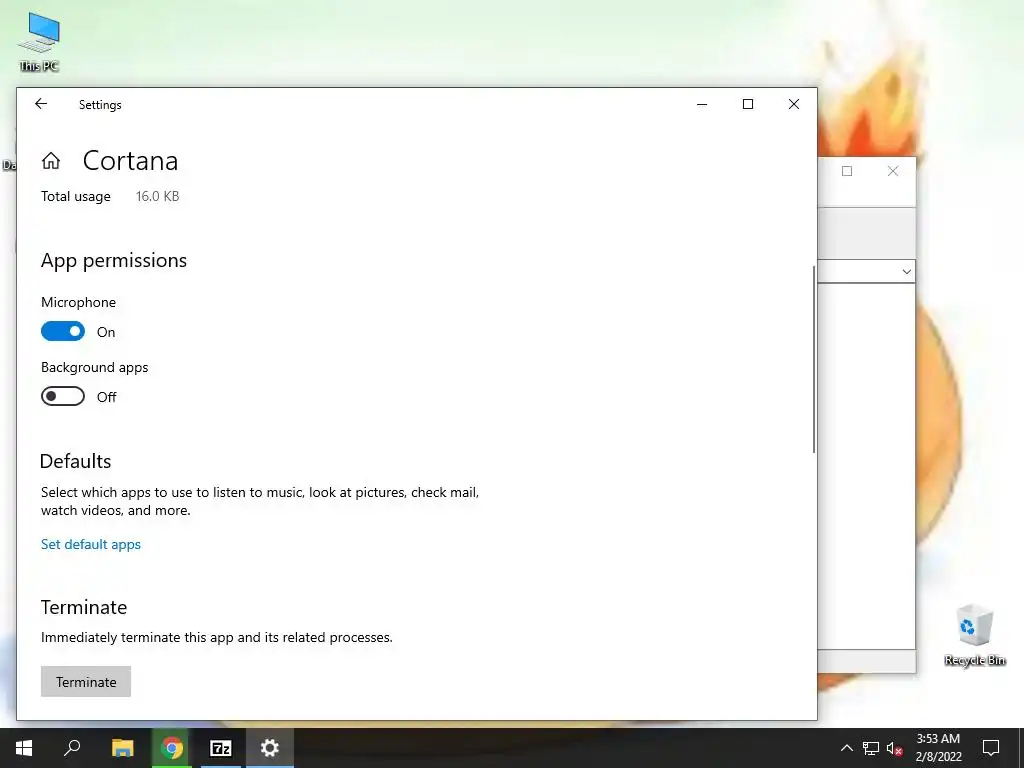Click the muted volume tray icon
The height and width of the screenshot is (768, 1024).
[895, 748]
